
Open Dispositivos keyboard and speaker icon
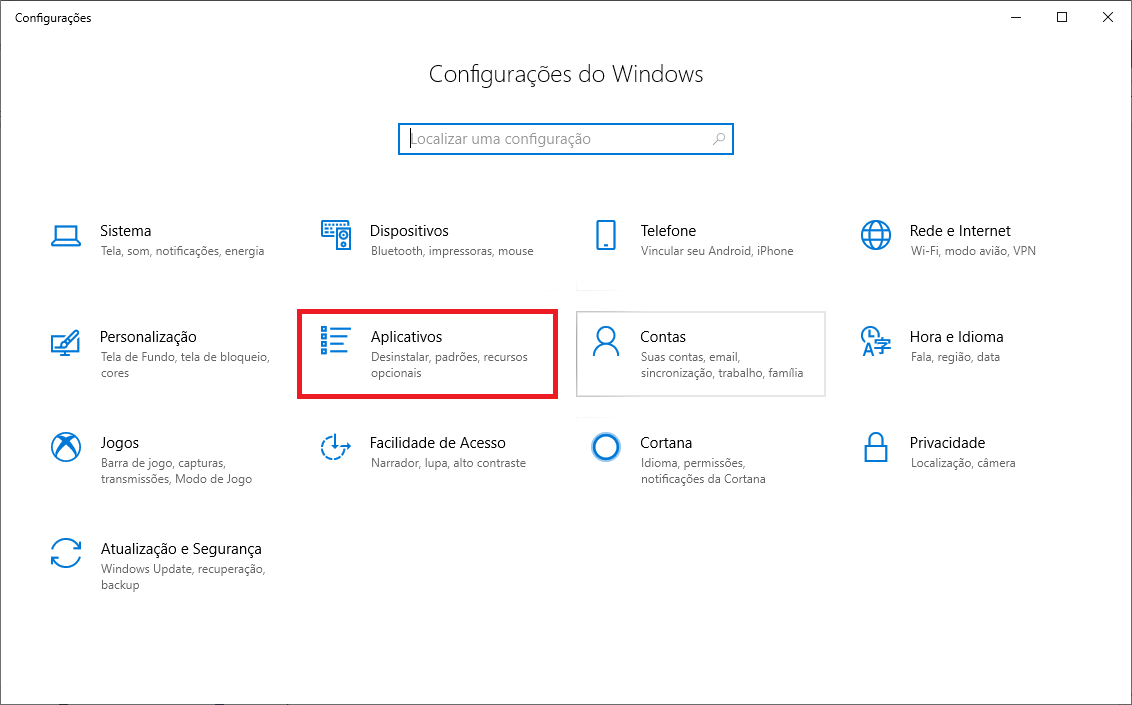[x=336, y=236]
